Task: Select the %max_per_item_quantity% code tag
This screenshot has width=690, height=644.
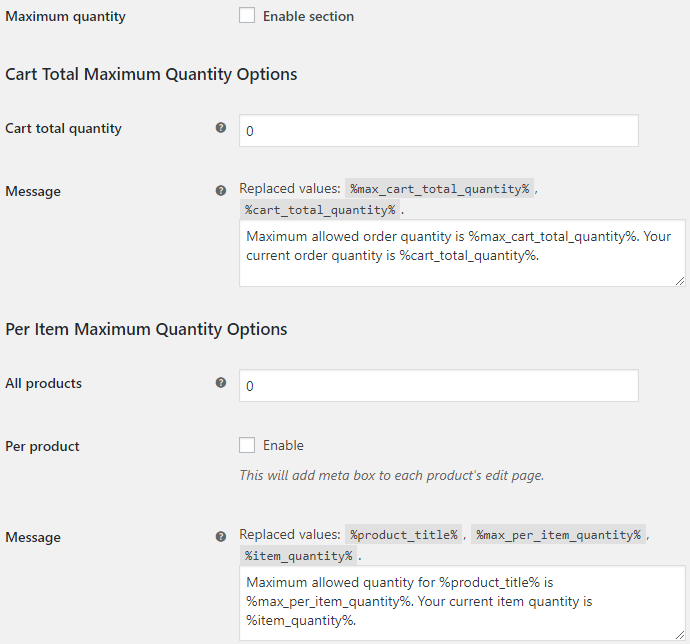Action: pyautogui.click(x=558, y=535)
